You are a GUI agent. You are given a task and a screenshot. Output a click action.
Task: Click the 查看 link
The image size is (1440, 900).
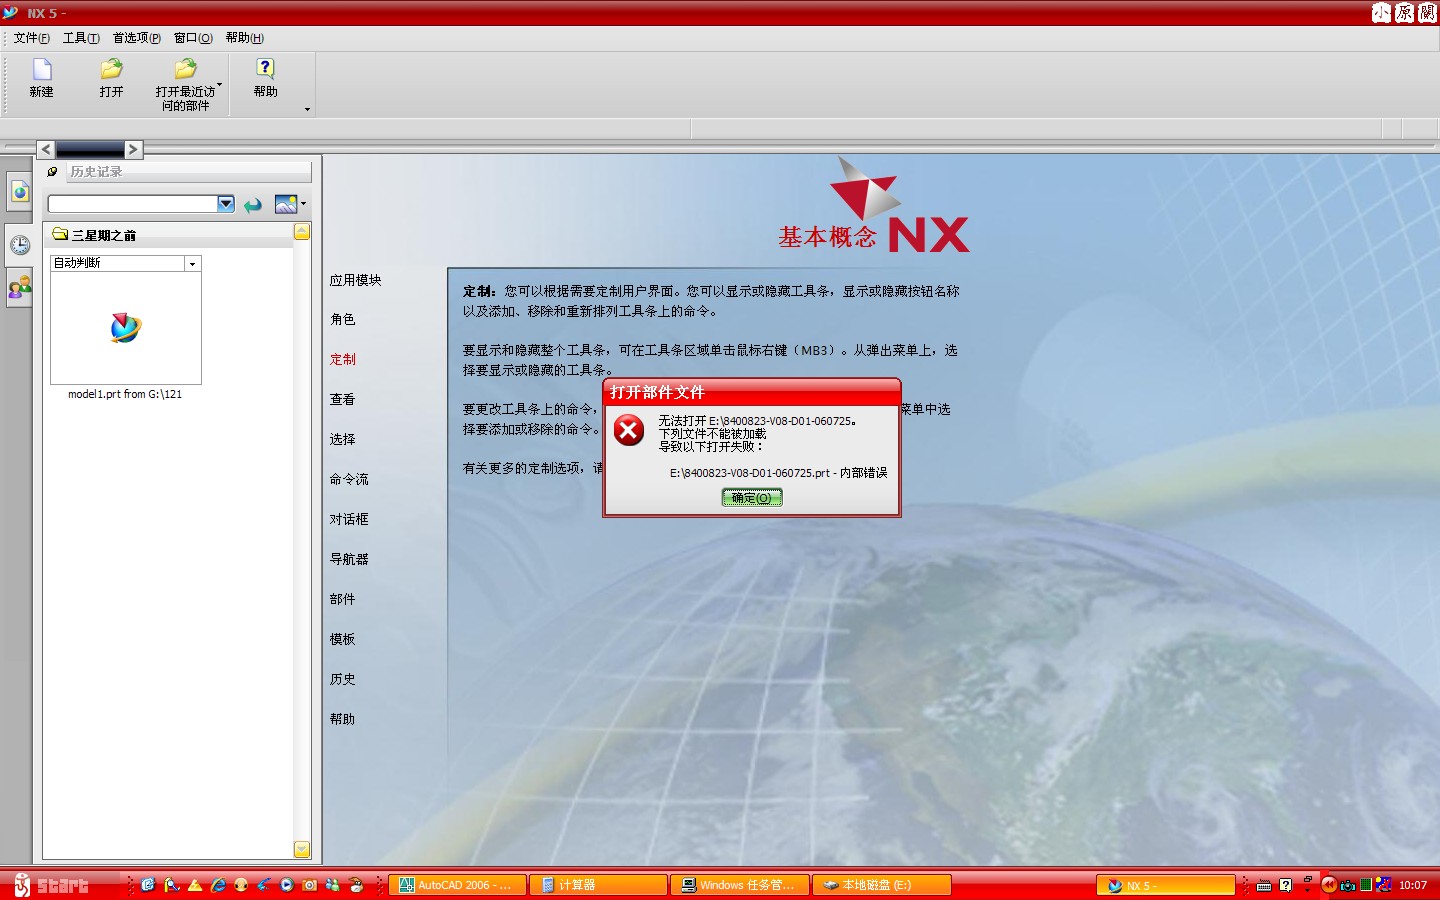click(343, 400)
